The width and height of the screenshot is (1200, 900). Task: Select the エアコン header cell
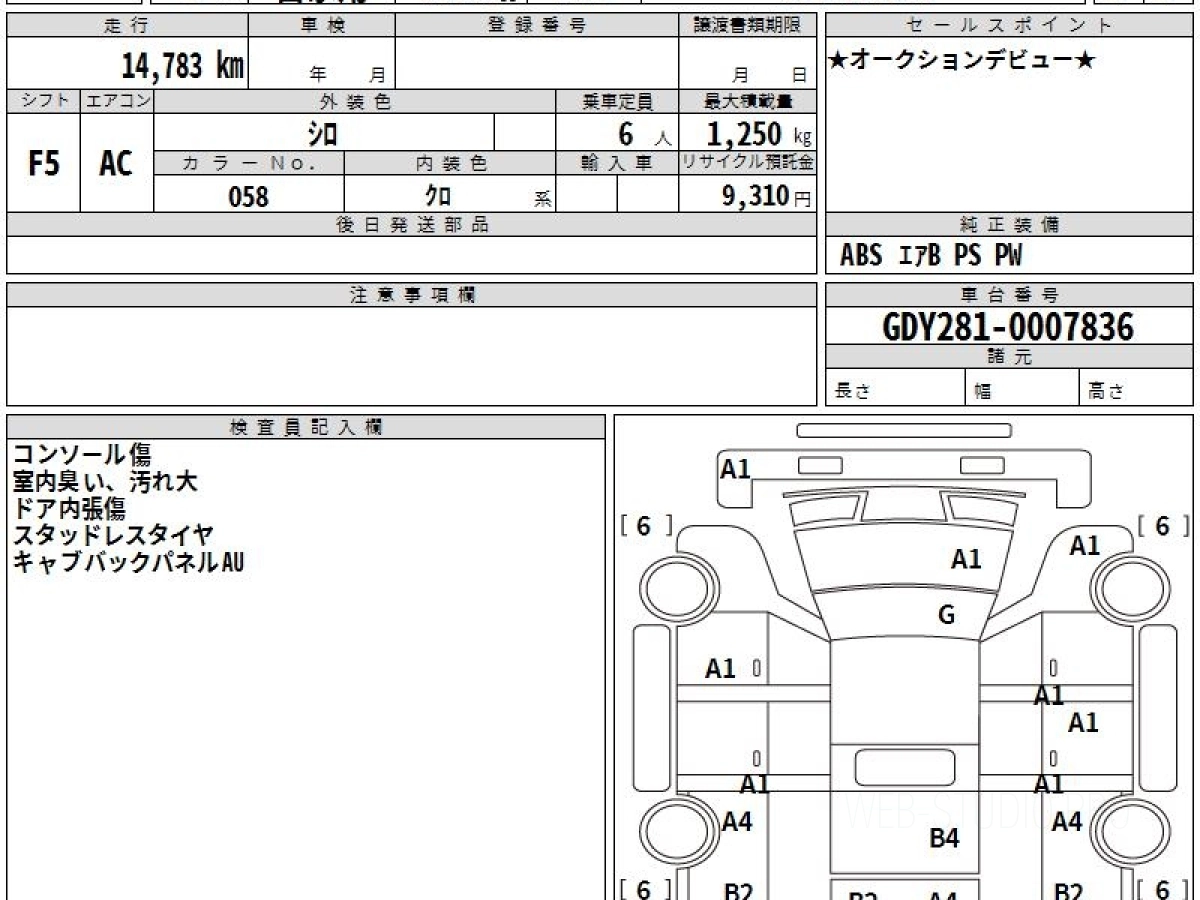coord(117,101)
